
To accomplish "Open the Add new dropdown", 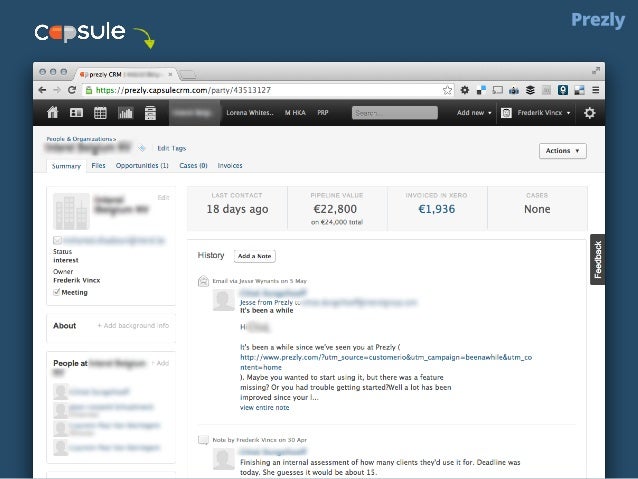I will (x=474, y=113).
